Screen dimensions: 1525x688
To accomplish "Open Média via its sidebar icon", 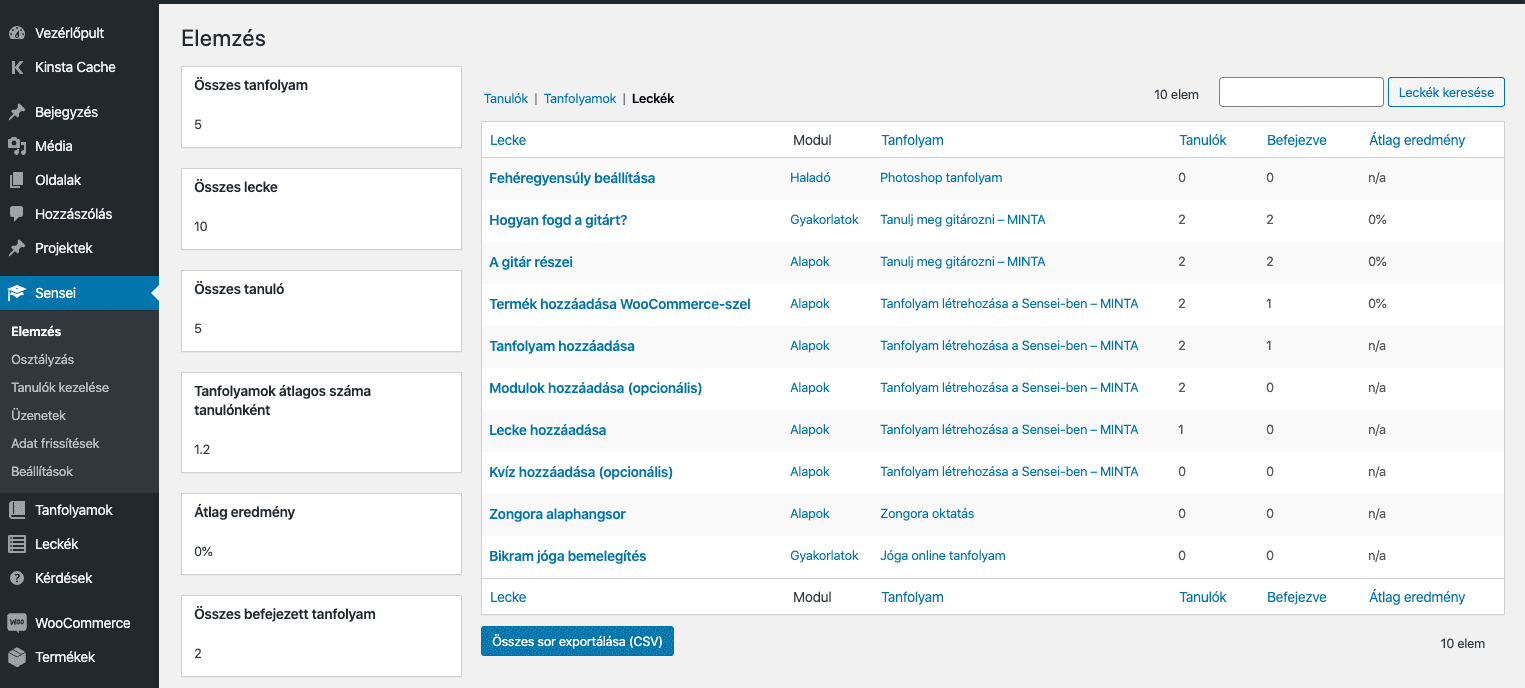I will click(17, 146).
